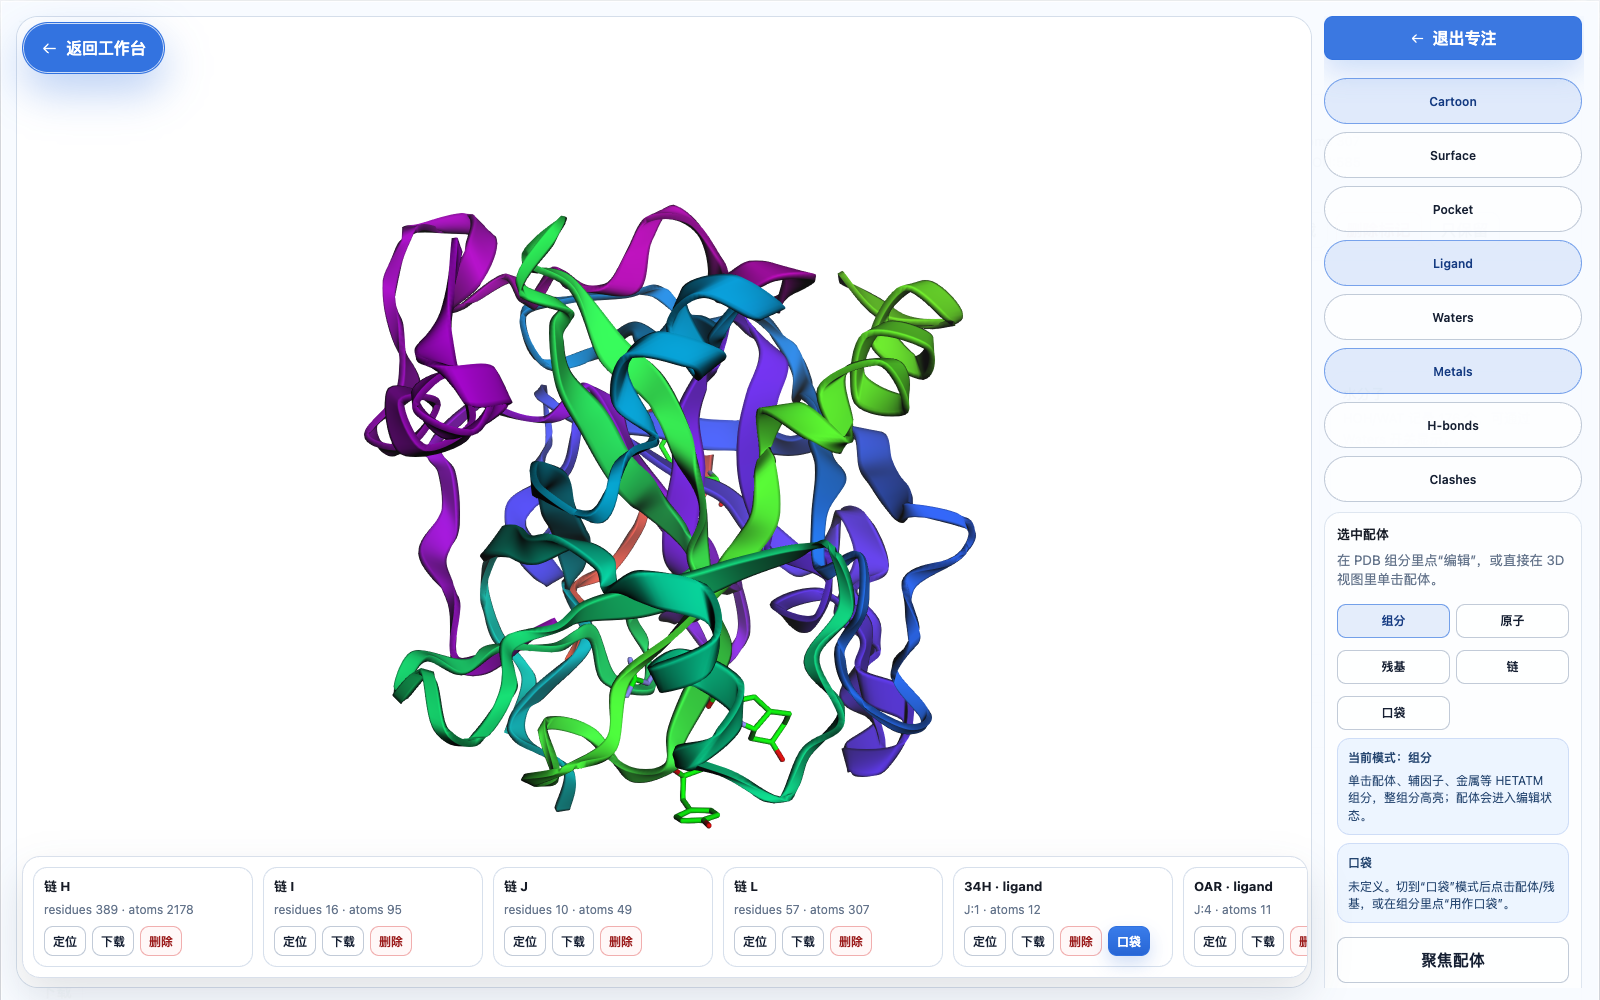Toggle Surface representation
This screenshot has width=1600, height=1000.
click(1452, 155)
